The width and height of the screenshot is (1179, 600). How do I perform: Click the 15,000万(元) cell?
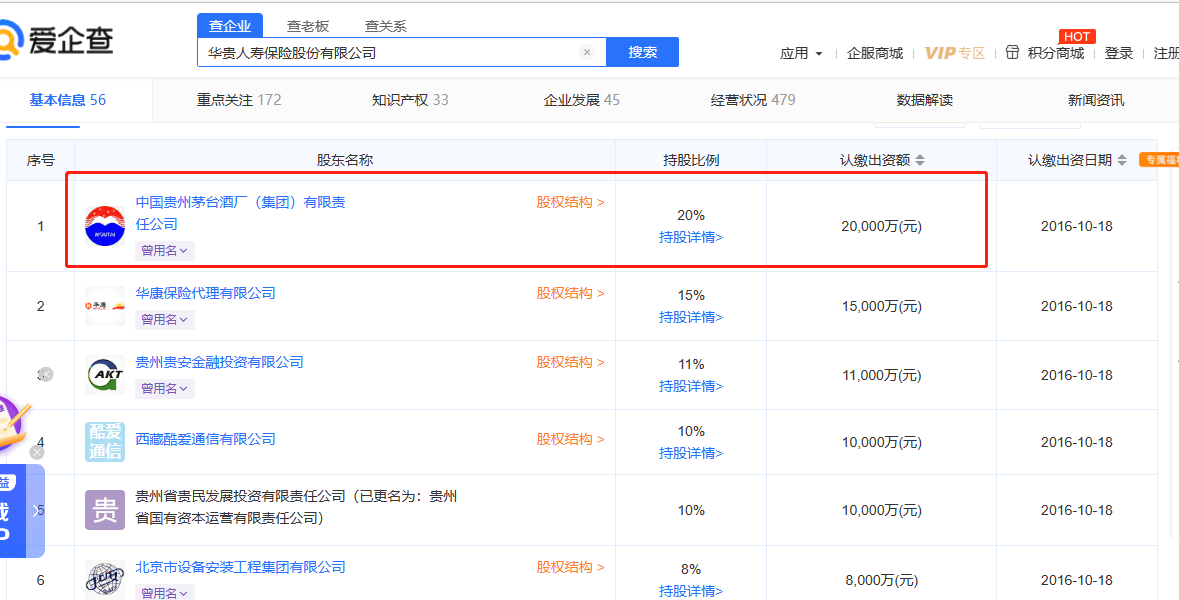[x=881, y=306]
